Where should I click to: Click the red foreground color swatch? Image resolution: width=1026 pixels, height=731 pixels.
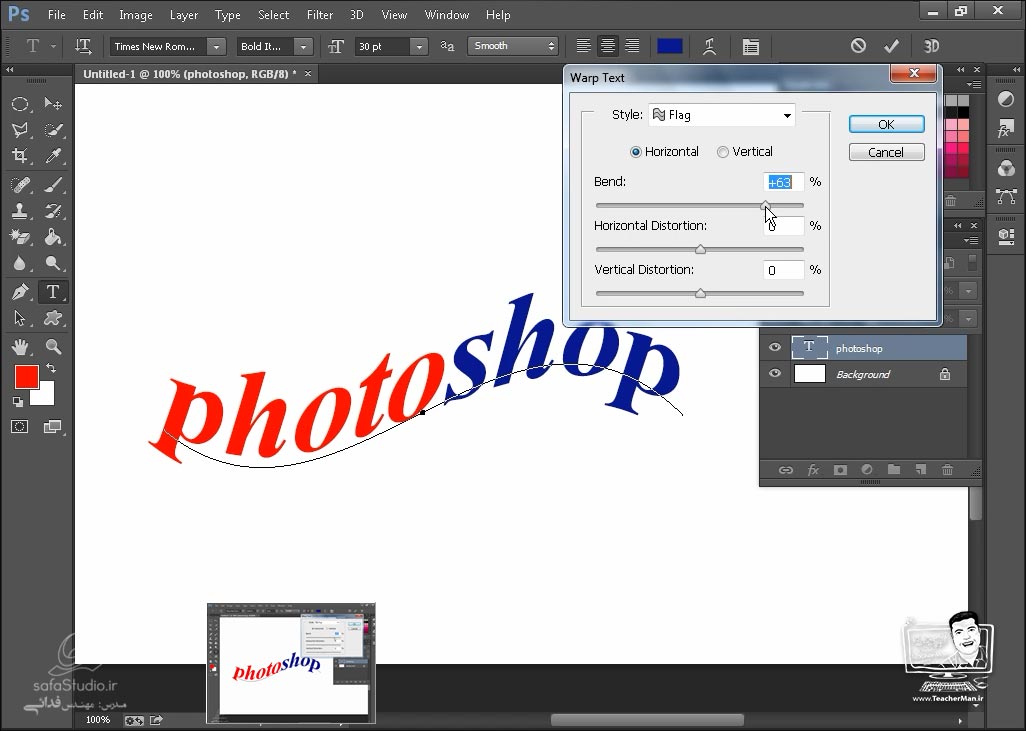(x=27, y=377)
